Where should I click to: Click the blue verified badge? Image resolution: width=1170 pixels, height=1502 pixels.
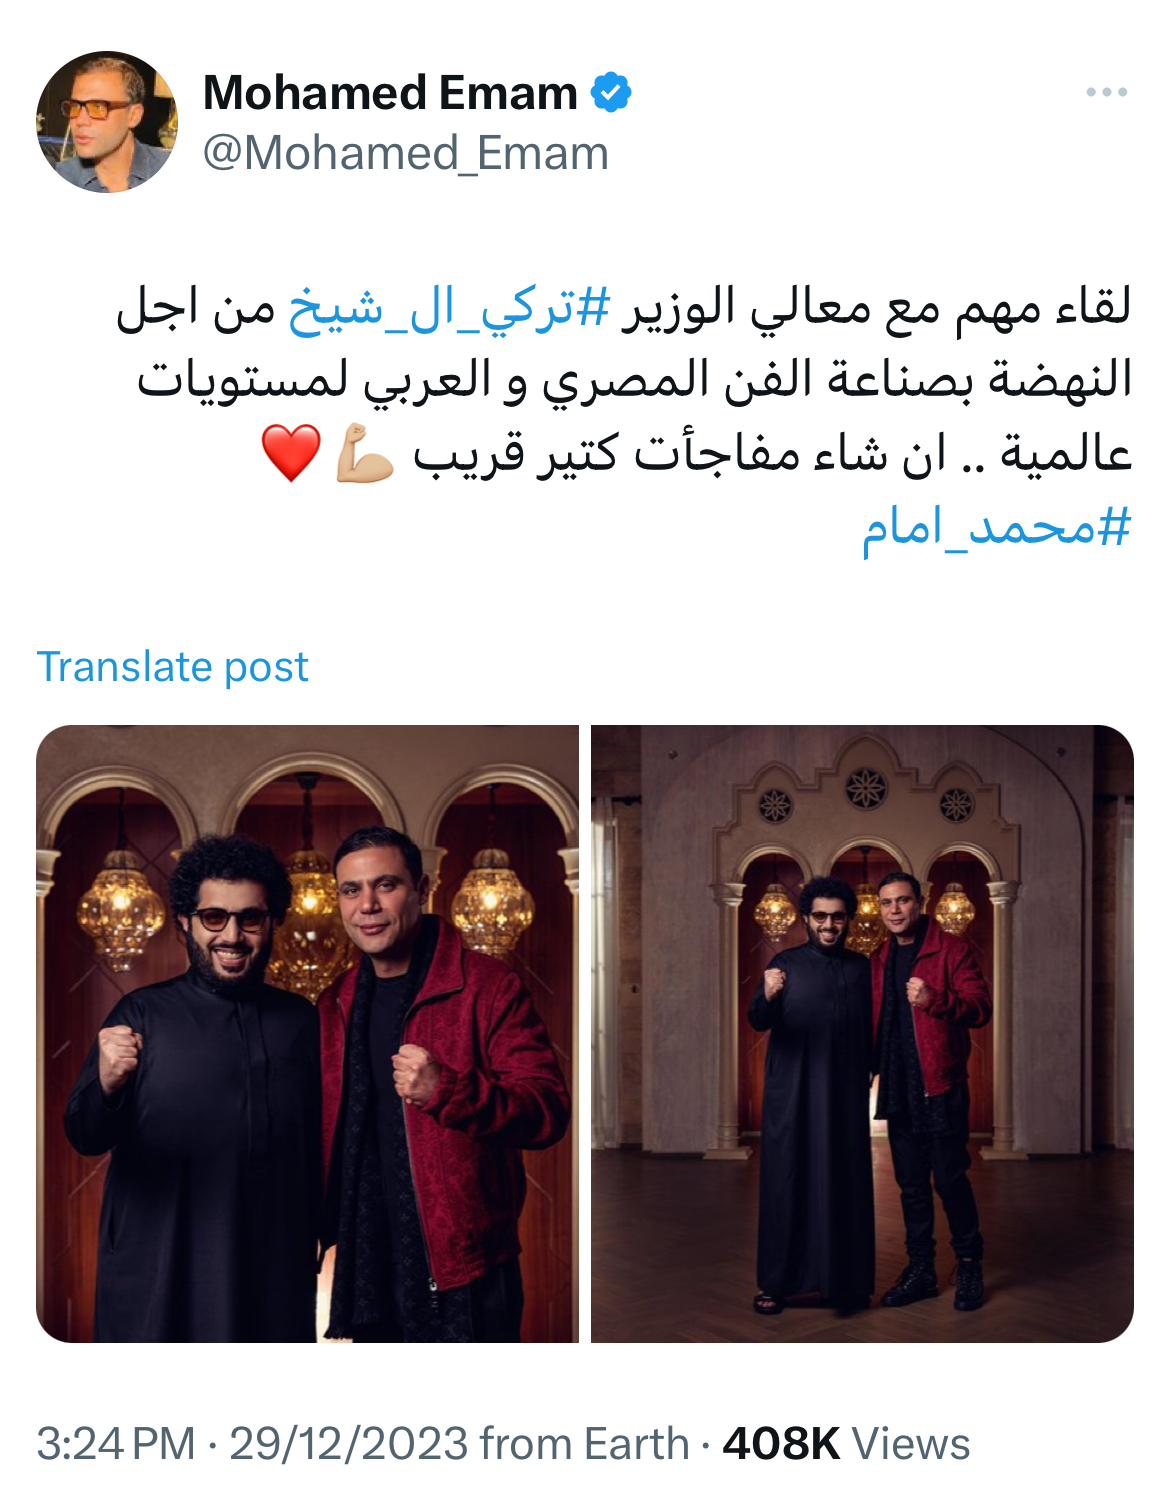tap(611, 93)
